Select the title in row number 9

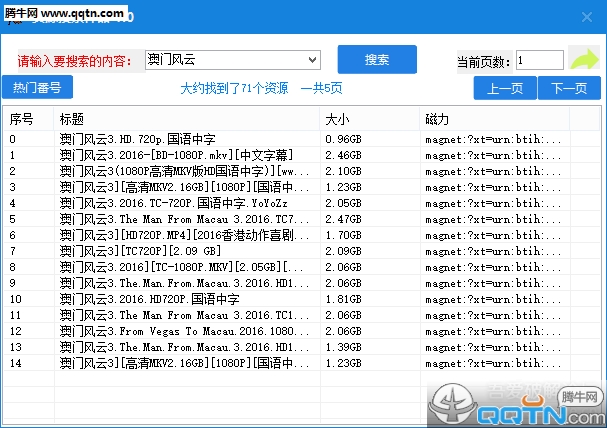tap(184, 283)
